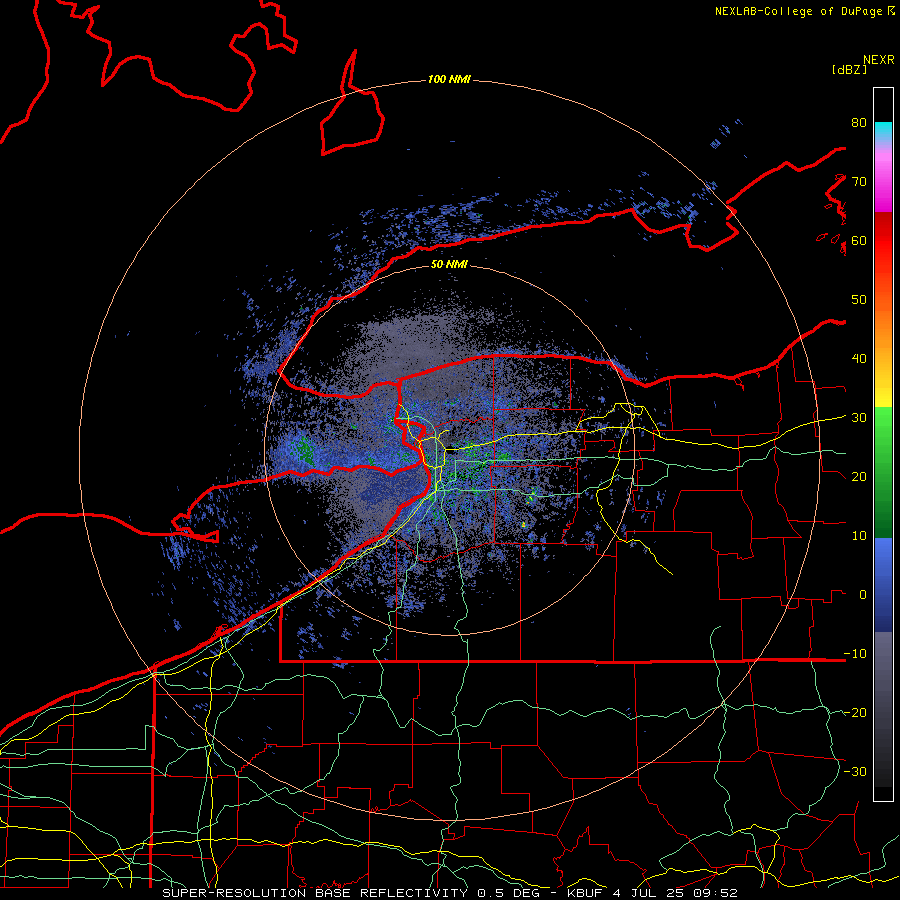
Task: Click the 20 value on the dBZ scale
Action: (x=859, y=477)
